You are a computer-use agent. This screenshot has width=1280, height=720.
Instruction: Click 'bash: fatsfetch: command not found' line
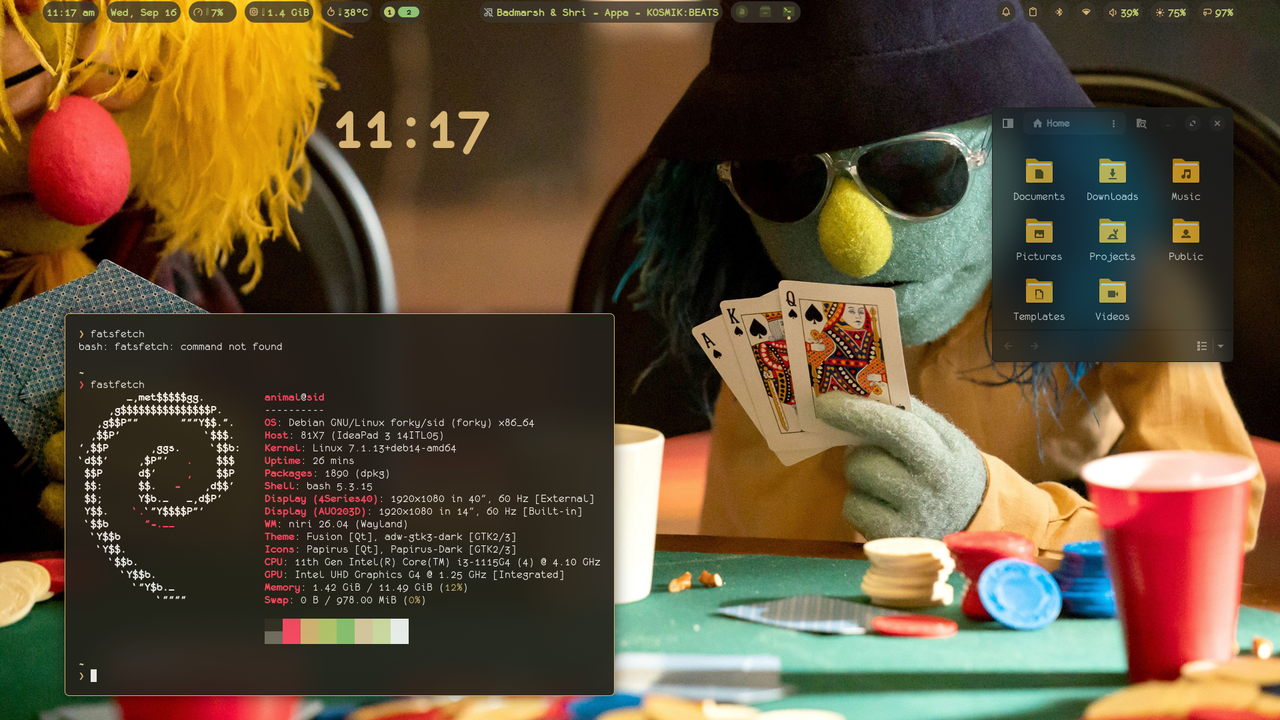click(x=180, y=347)
